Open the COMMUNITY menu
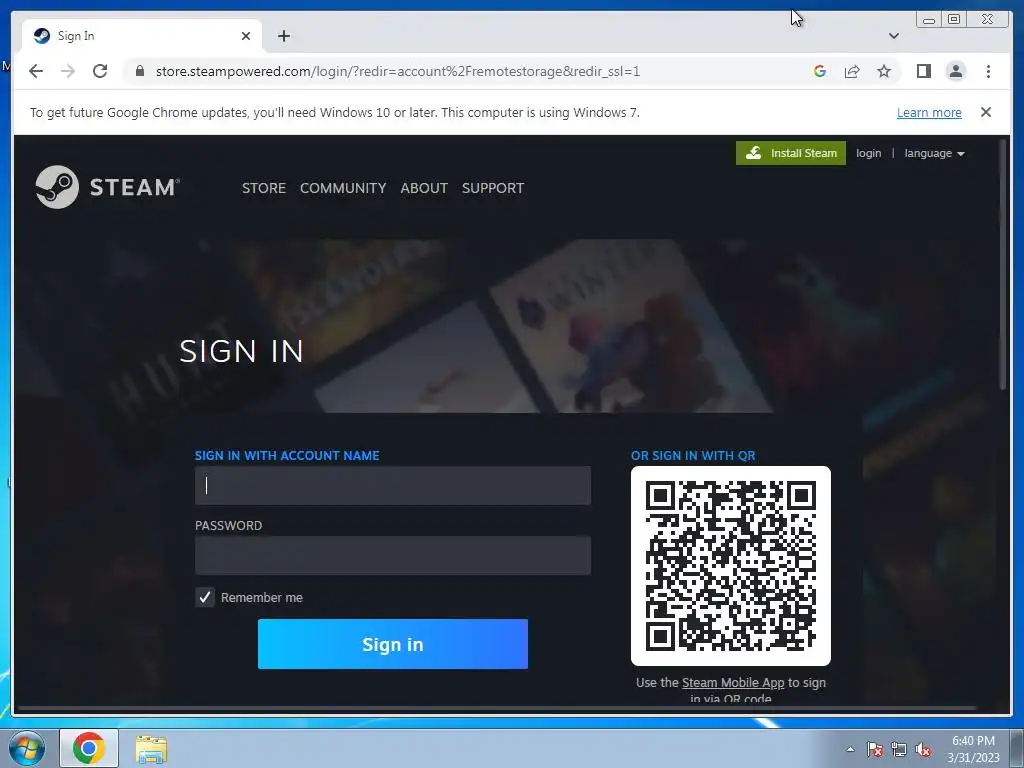Screen dimensions: 1024x768 pyautogui.click(x=343, y=188)
